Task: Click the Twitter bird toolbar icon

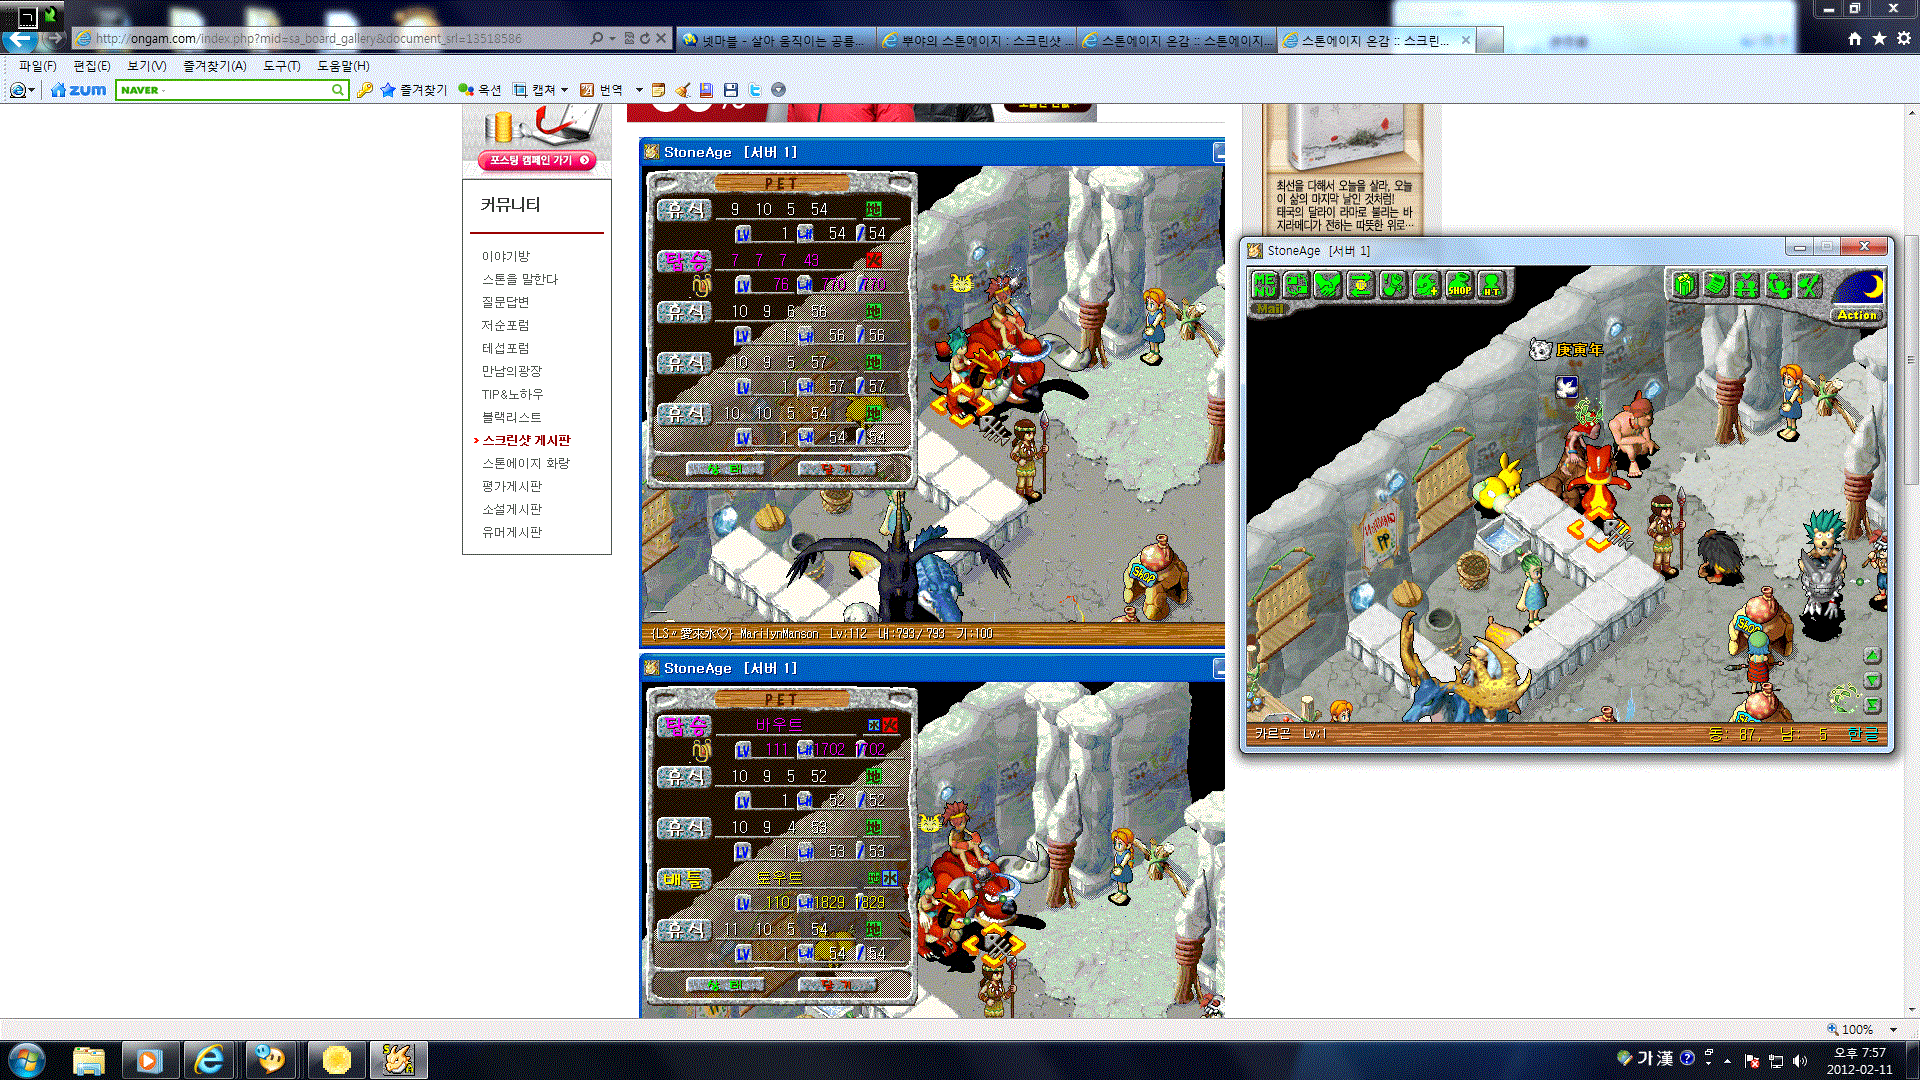Action: [755, 90]
